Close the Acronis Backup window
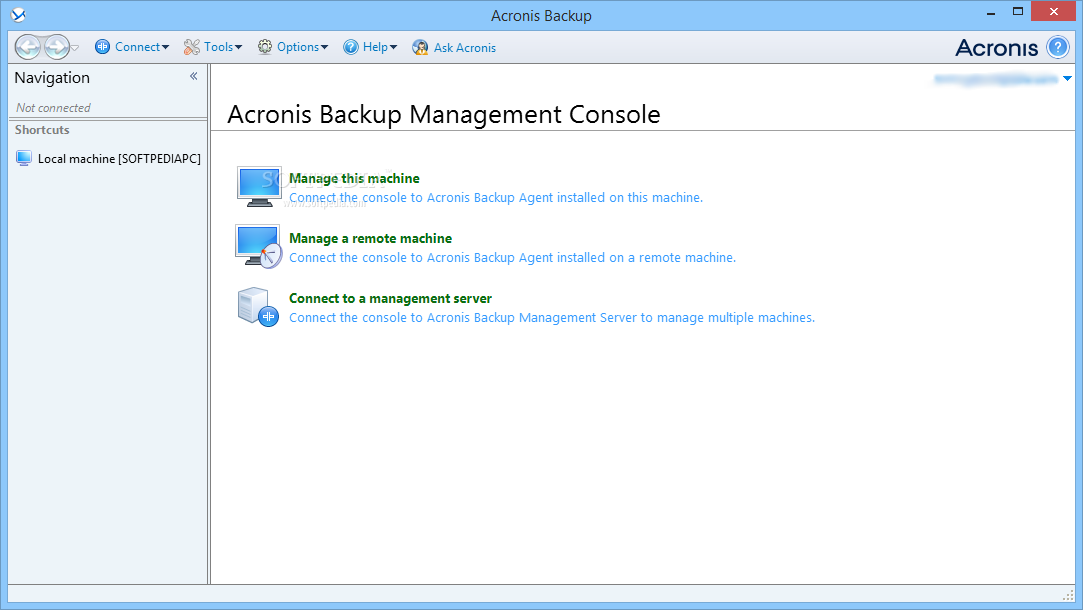Viewport: 1083px width, 610px height. 1053,12
